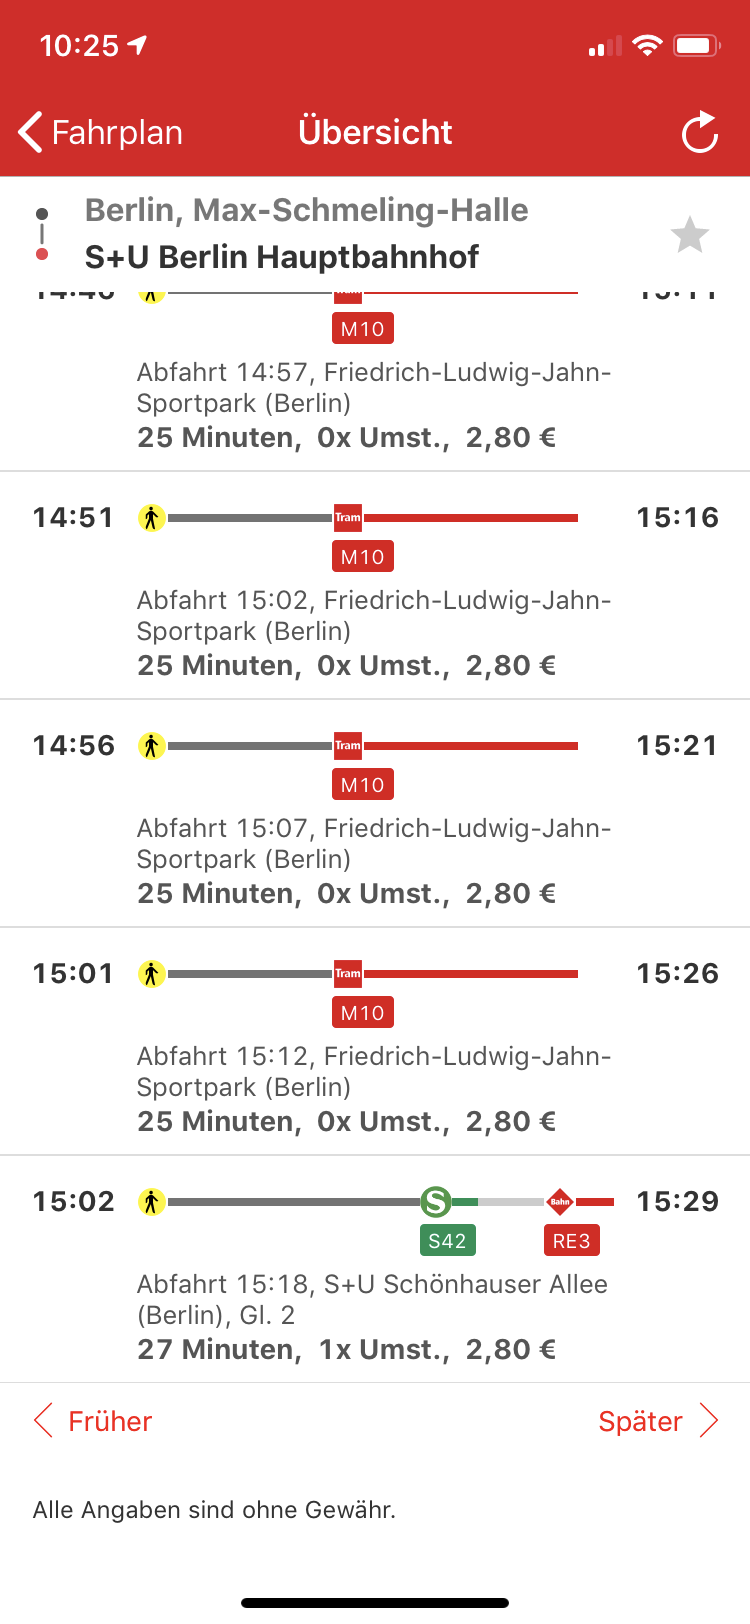Tap the refresh icon in header
Image resolution: width=750 pixels, height=1624 pixels.
pos(699,132)
